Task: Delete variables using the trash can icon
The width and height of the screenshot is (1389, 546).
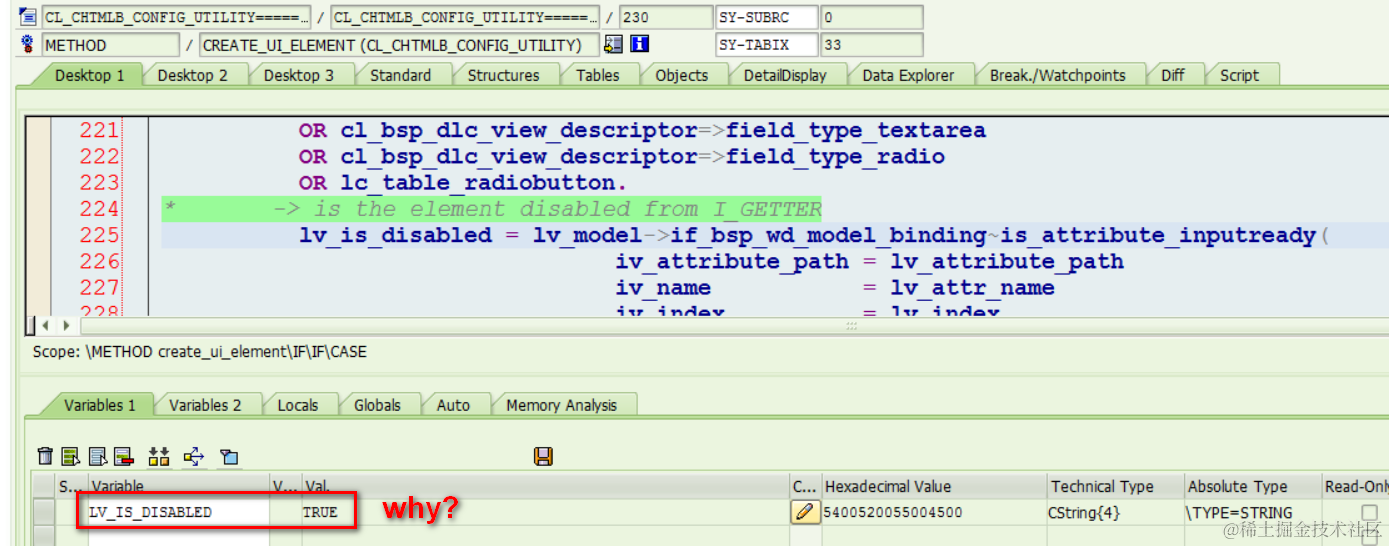Action: tap(44, 456)
